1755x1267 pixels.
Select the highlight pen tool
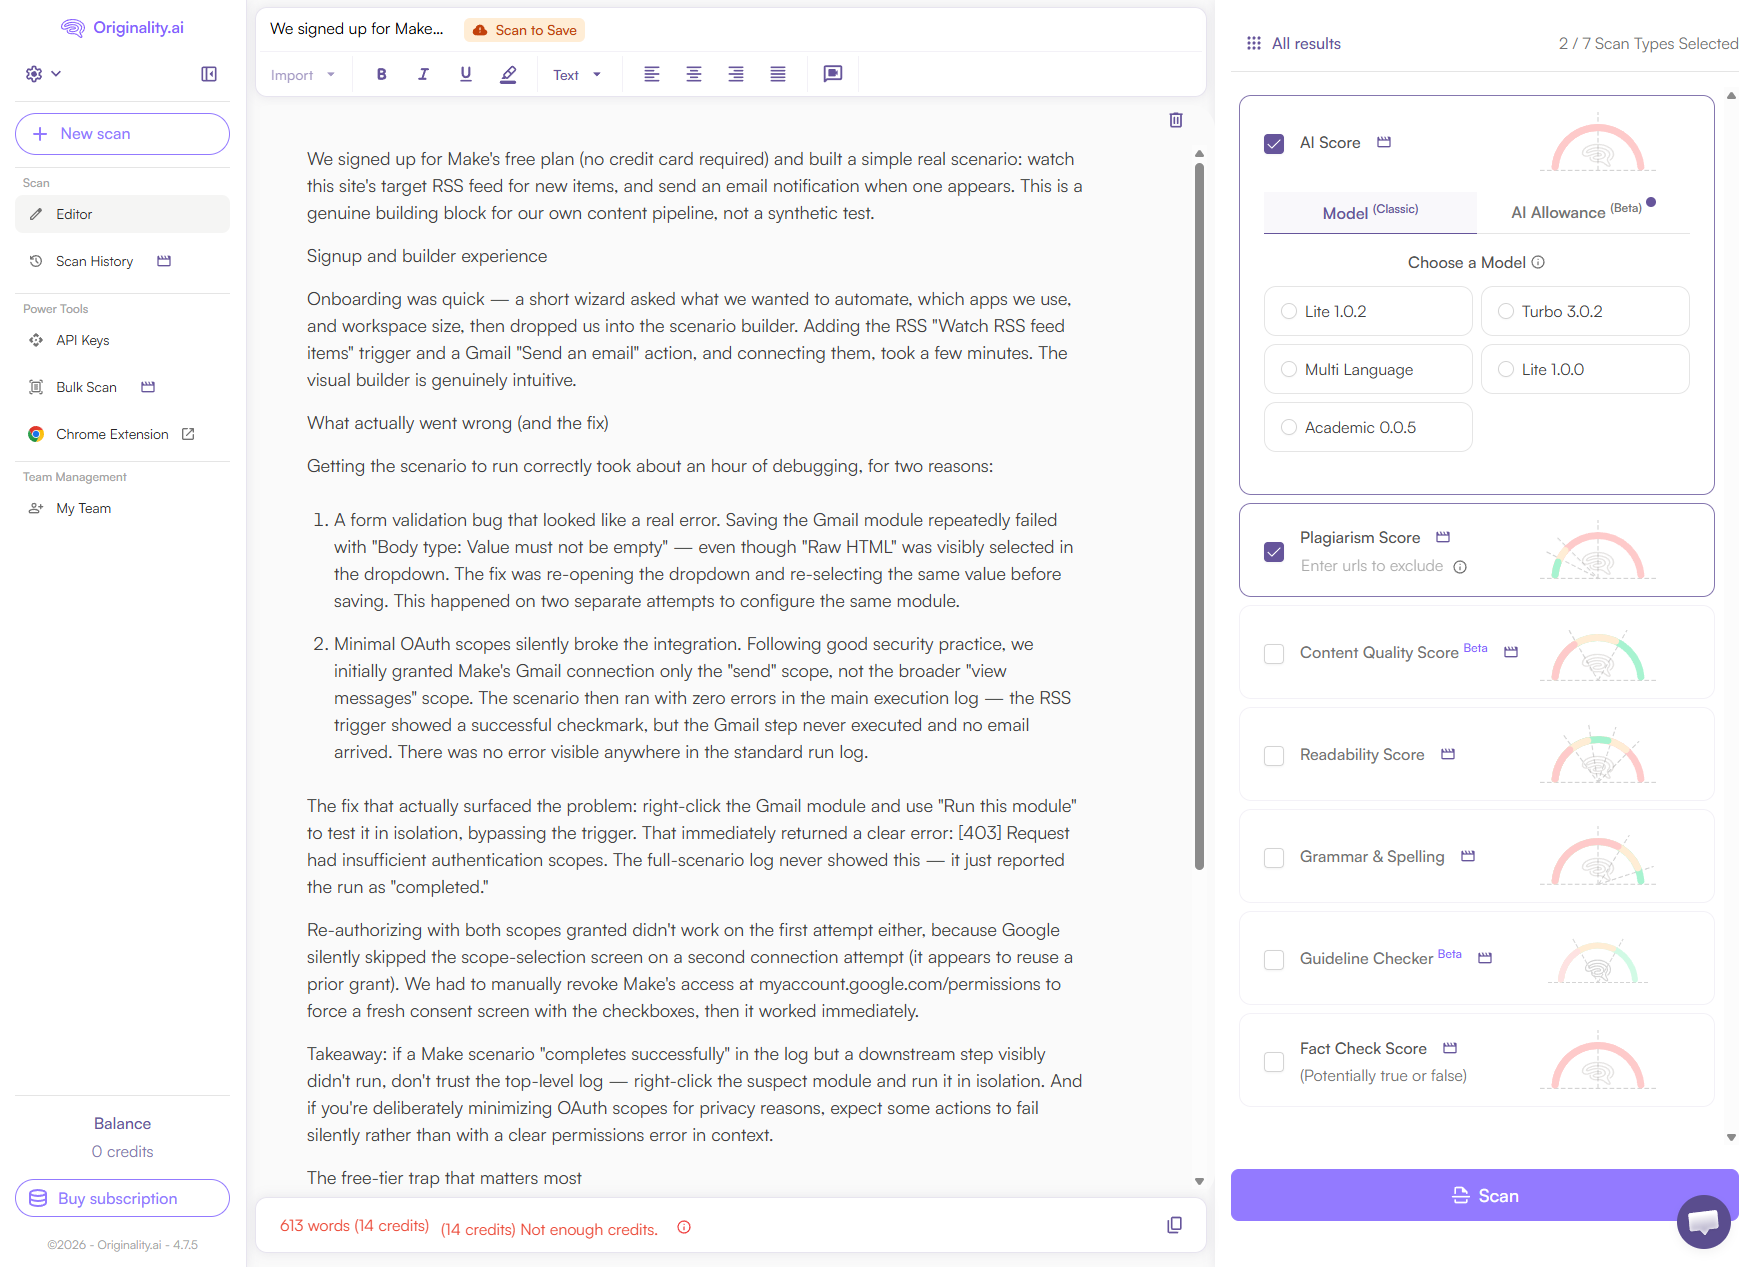(508, 74)
